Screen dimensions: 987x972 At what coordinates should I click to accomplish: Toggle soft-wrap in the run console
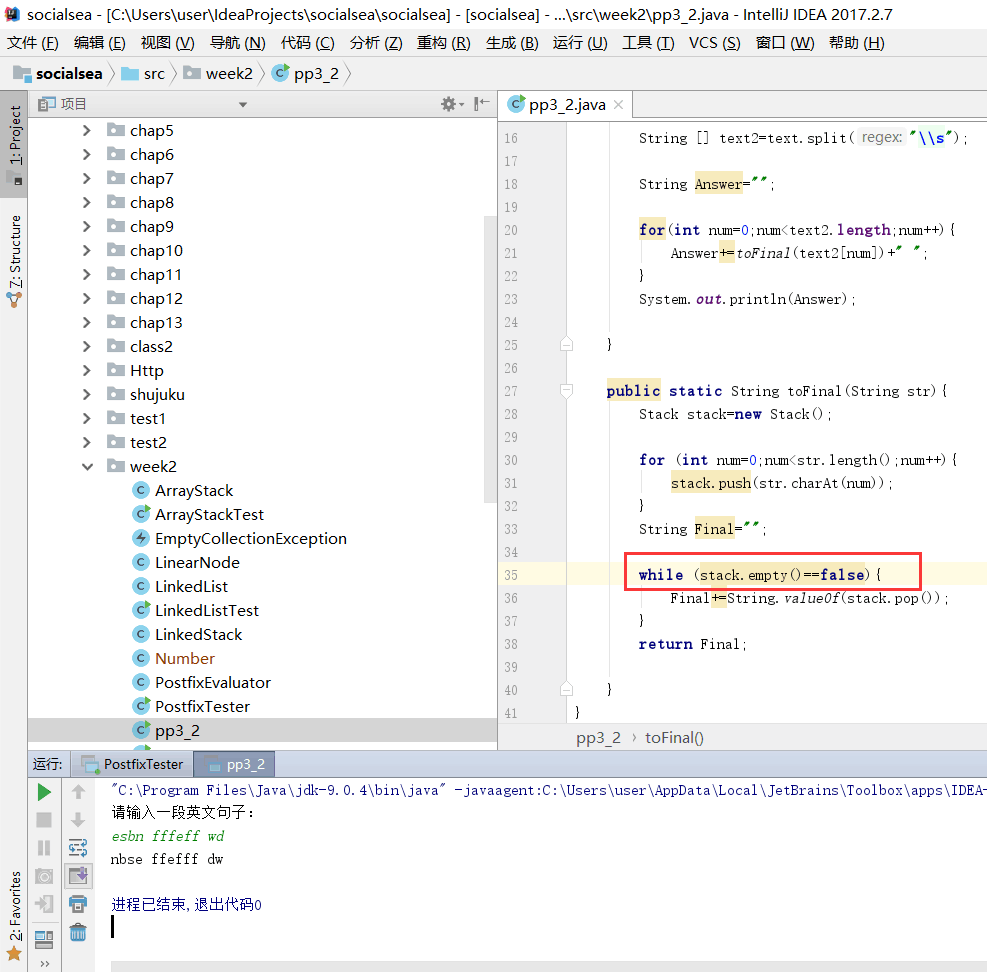(x=78, y=848)
